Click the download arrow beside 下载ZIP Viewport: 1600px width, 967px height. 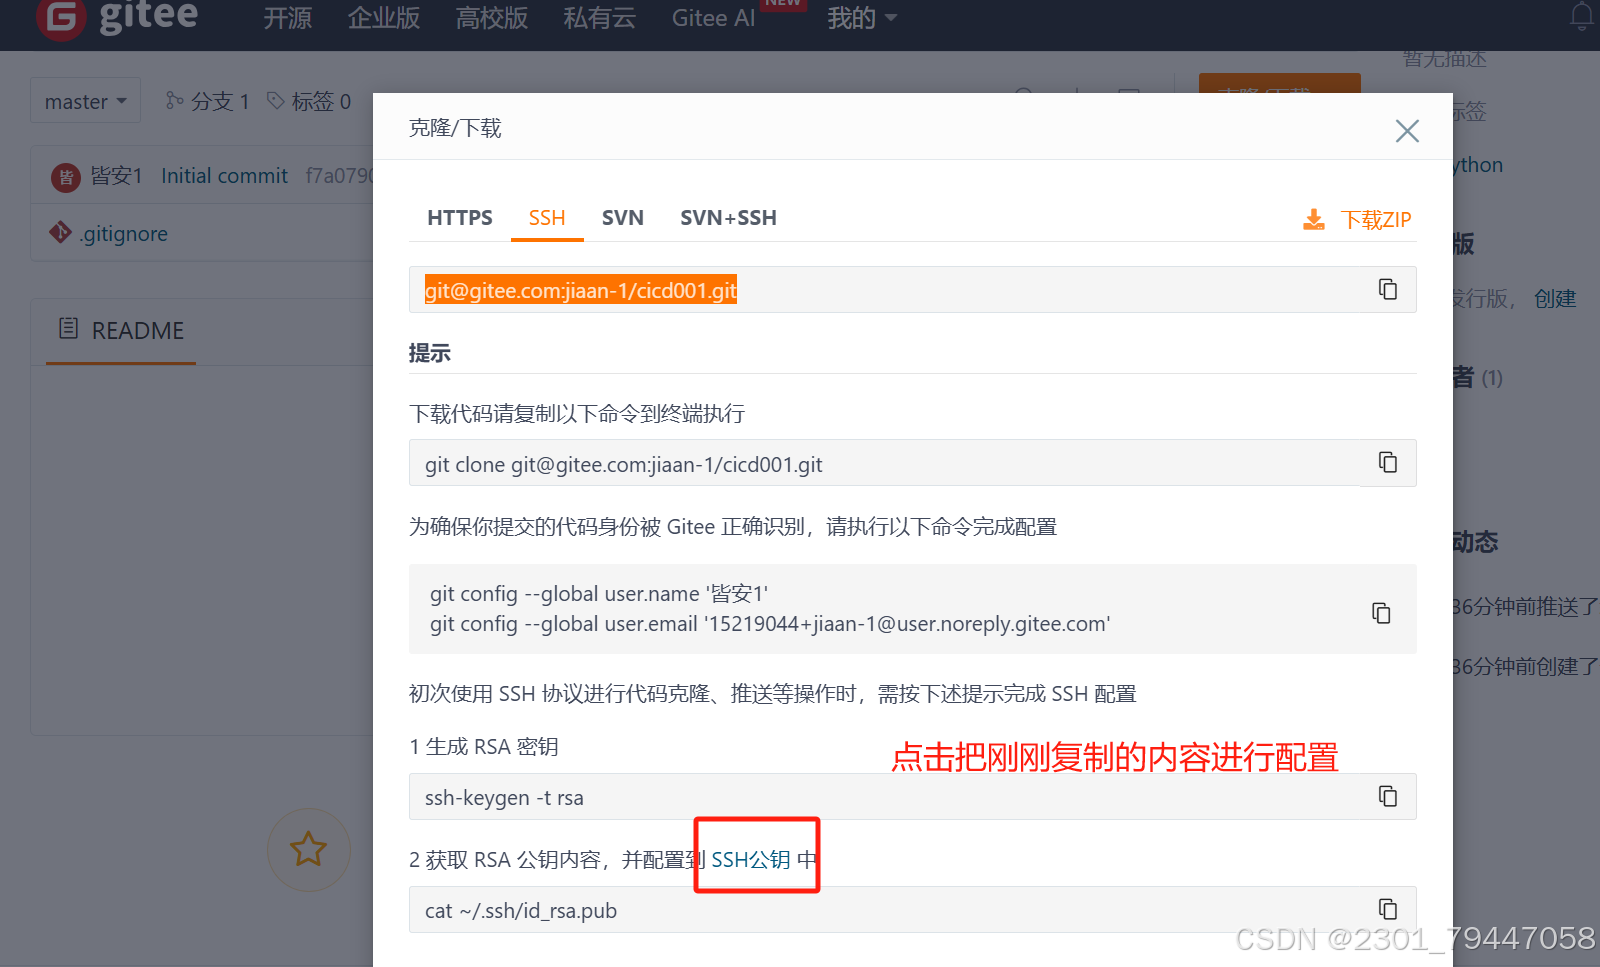click(1313, 219)
